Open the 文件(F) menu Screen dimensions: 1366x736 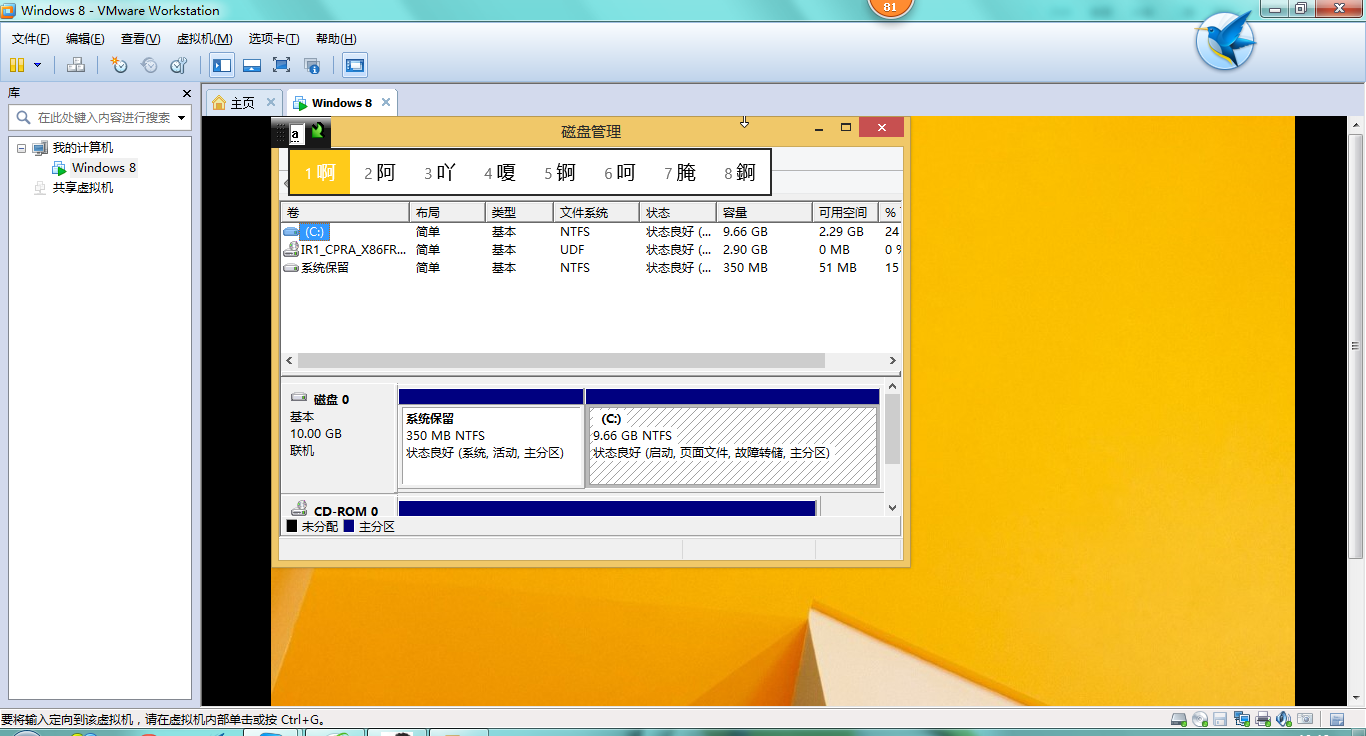pos(31,39)
